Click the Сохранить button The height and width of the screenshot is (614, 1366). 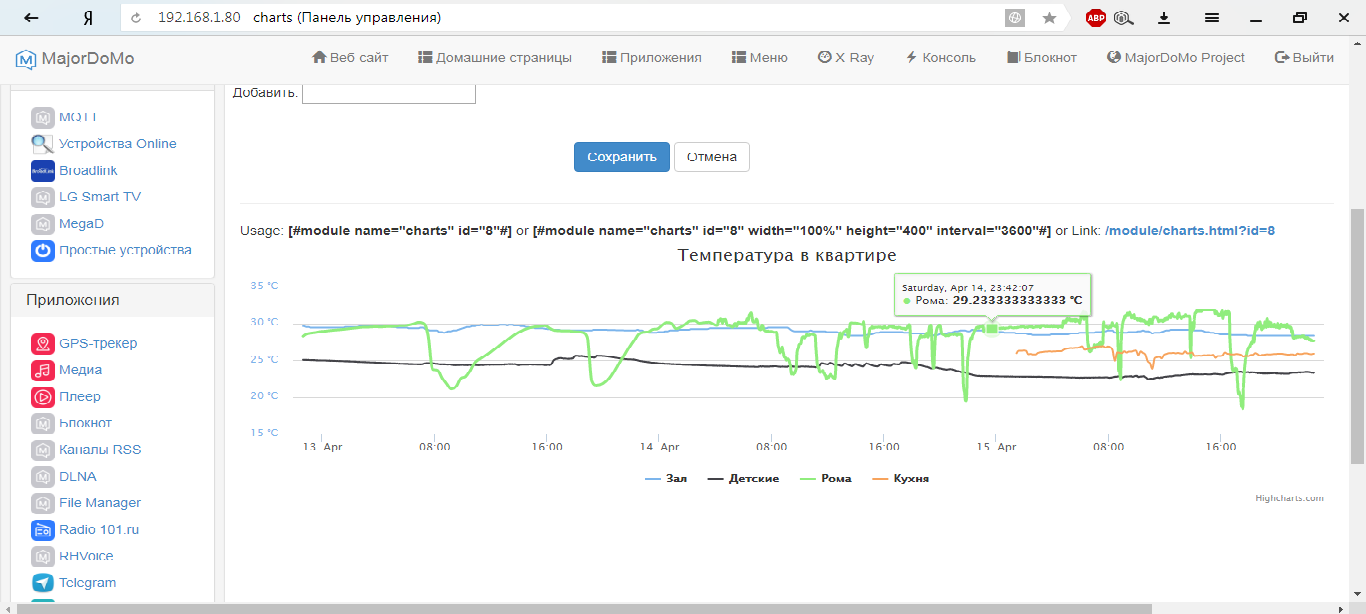pos(622,157)
